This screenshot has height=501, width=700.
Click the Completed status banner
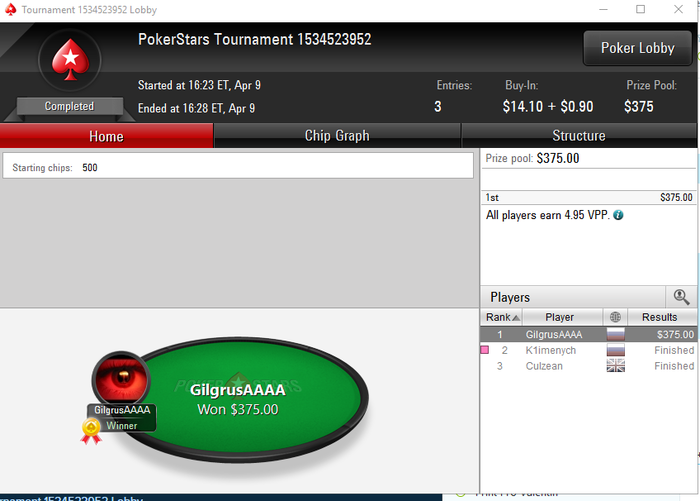pyautogui.click(x=70, y=106)
